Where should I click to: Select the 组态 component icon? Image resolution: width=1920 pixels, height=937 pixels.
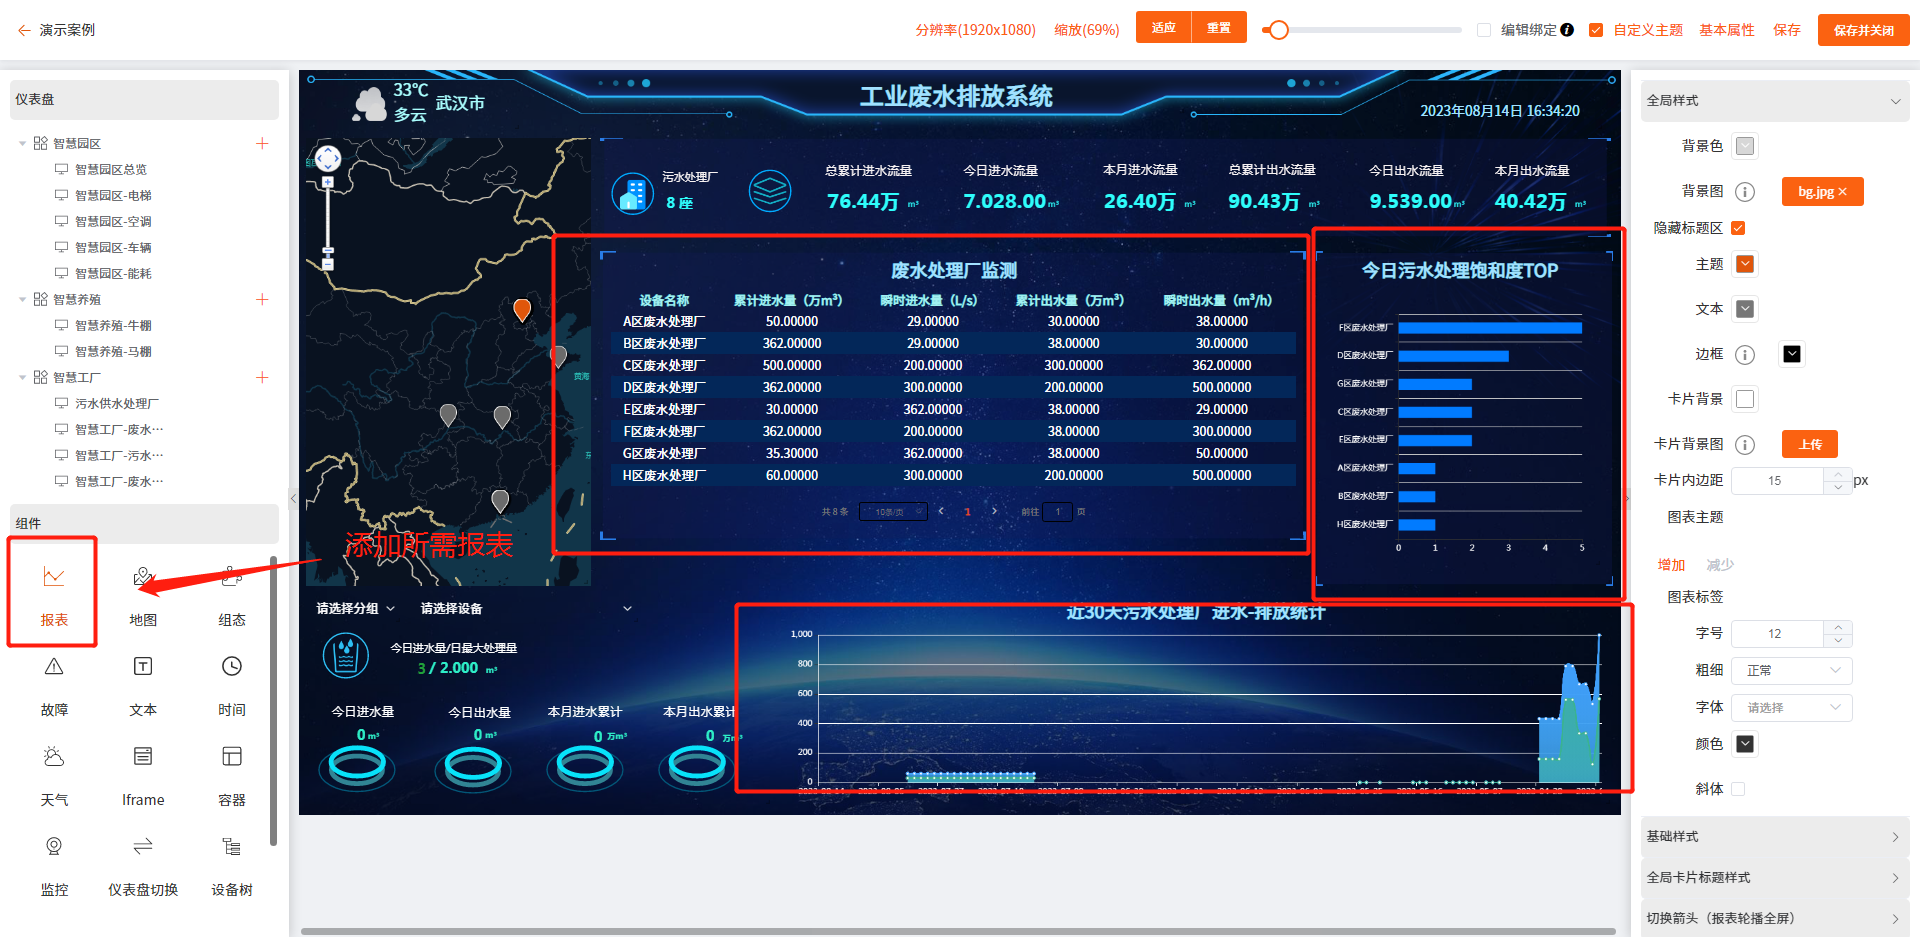click(x=232, y=576)
